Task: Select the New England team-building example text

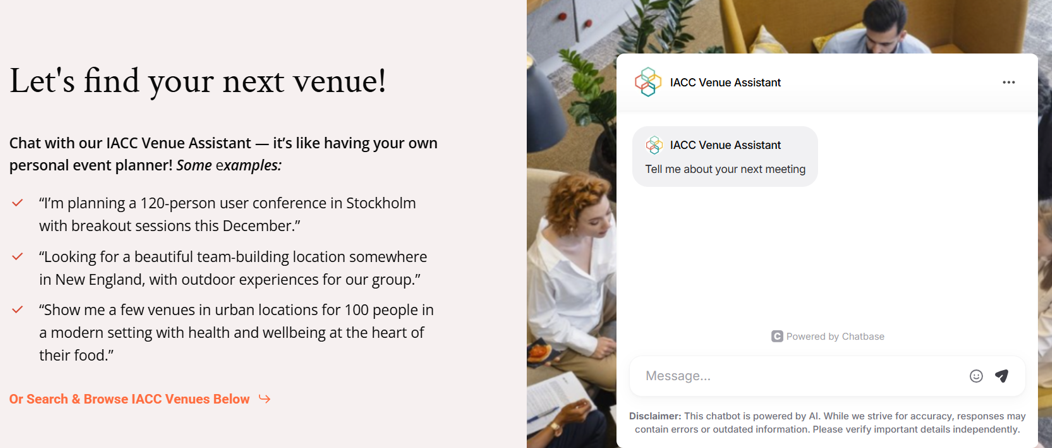Action: coord(233,268)
